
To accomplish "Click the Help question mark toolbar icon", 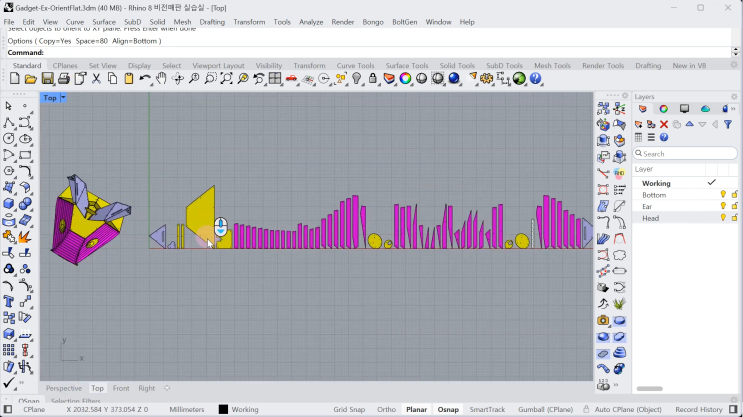I will pyautogui.click(x=535, y=79).
